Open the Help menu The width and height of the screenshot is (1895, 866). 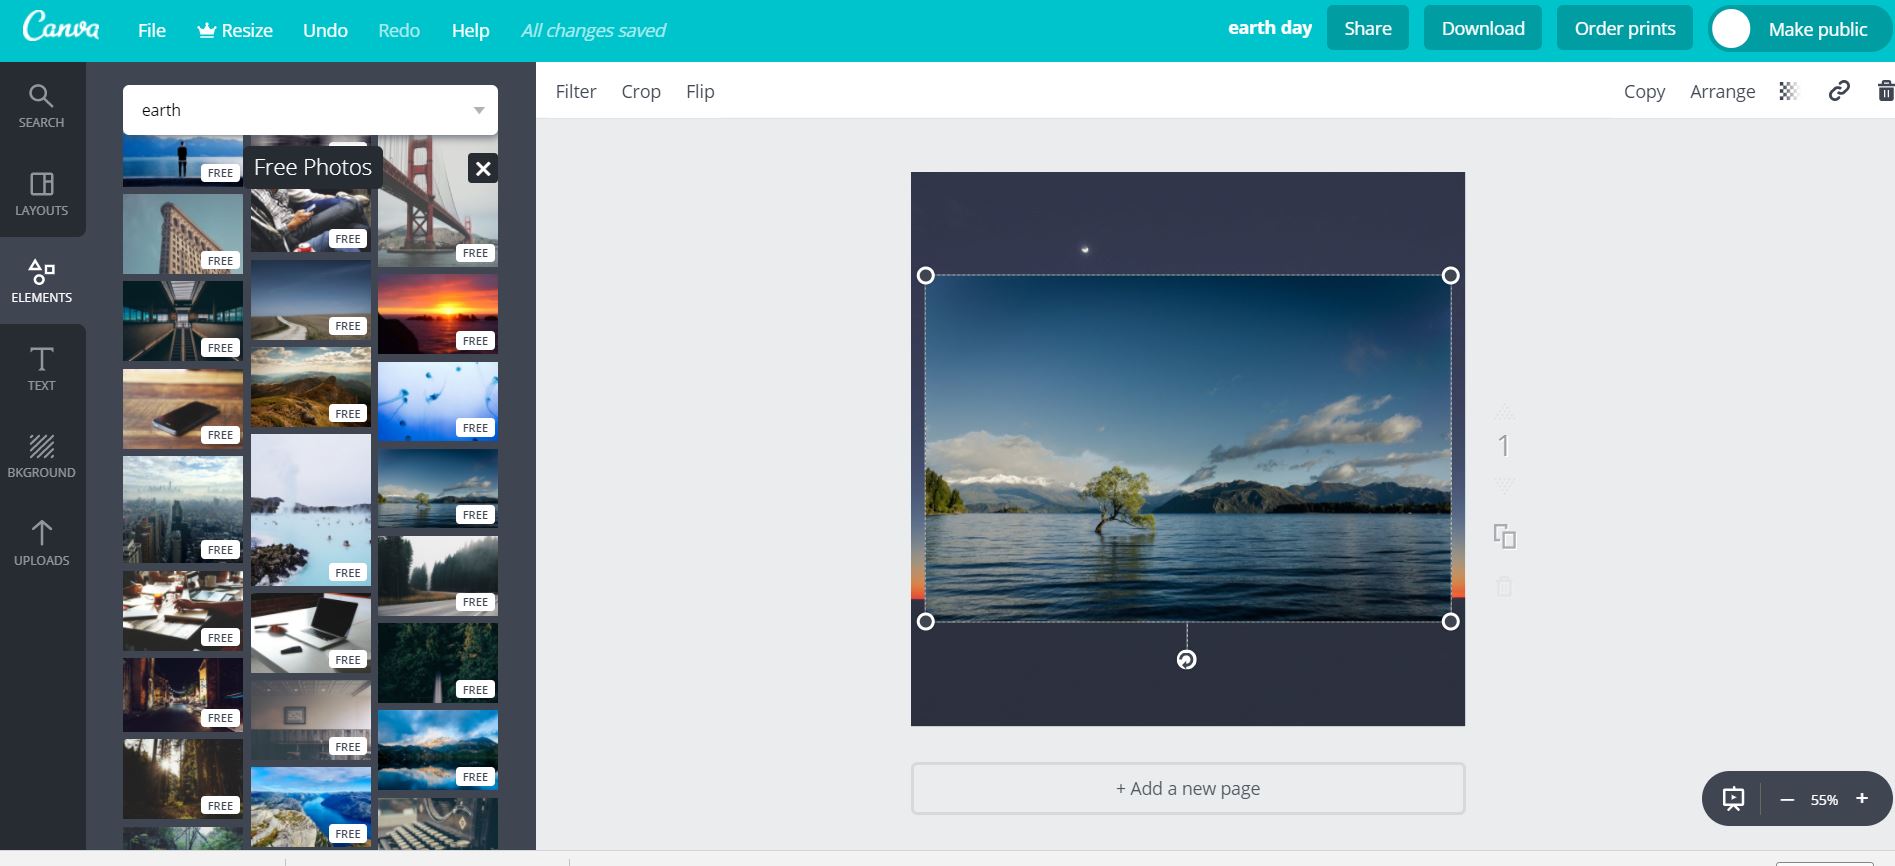tap(470, 30)
